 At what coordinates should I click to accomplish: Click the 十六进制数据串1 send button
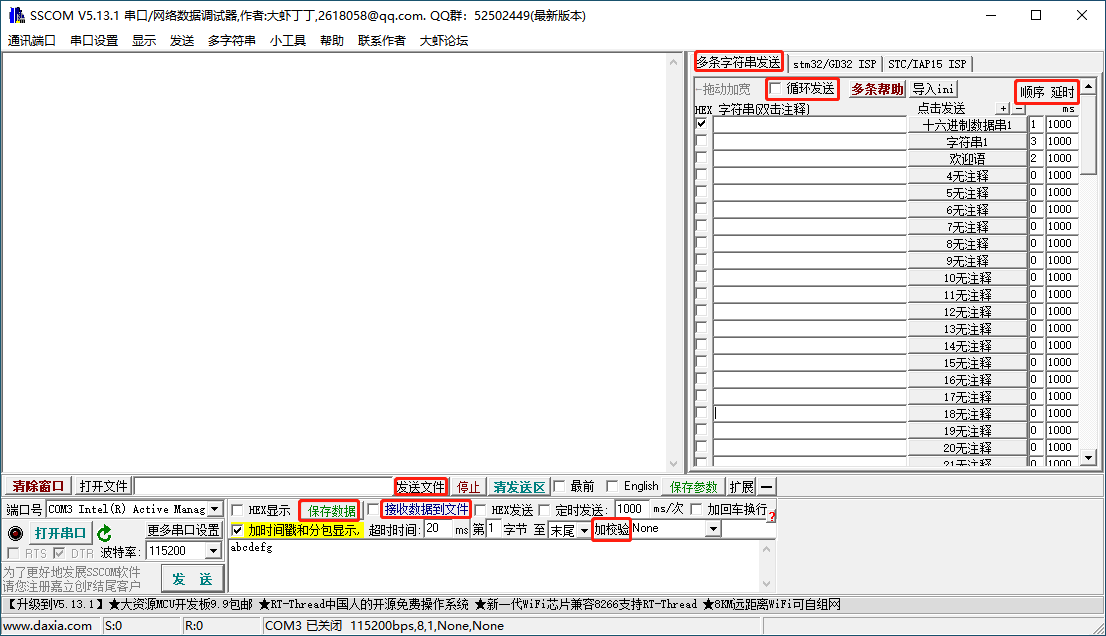pyautogui.click(x=967, y=125)
